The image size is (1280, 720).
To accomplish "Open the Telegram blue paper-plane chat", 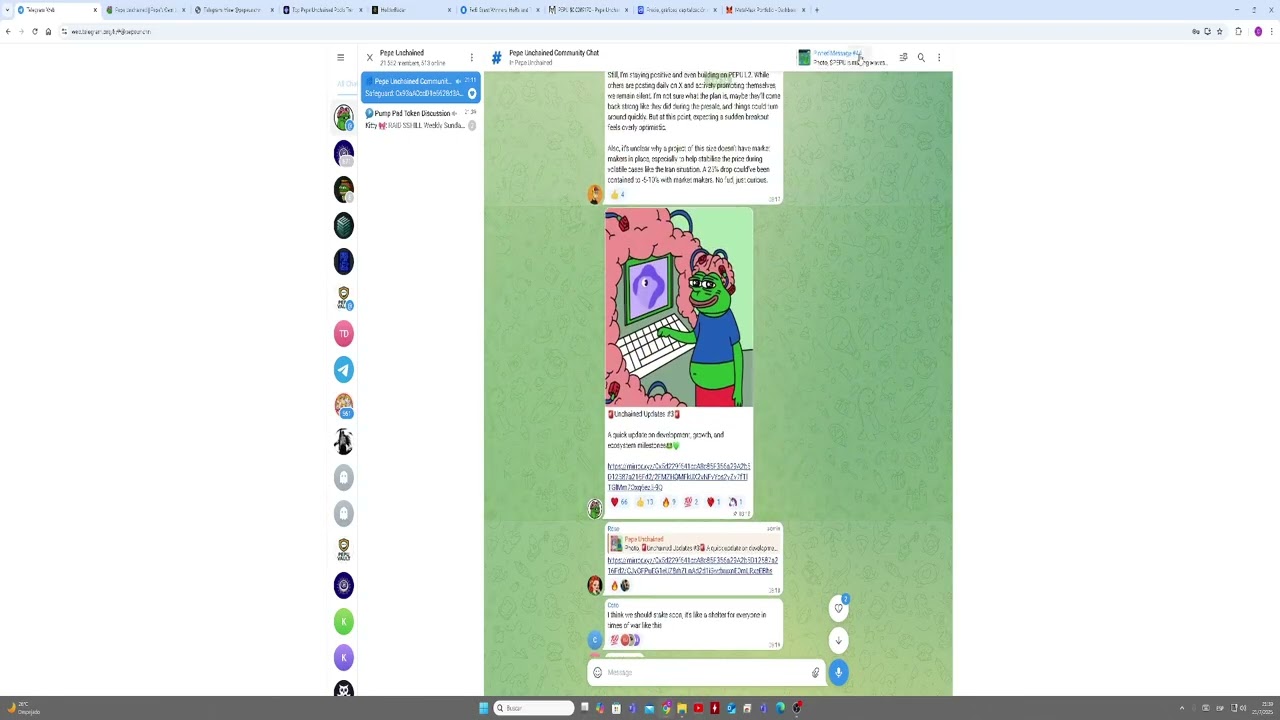I will [343, 369].
